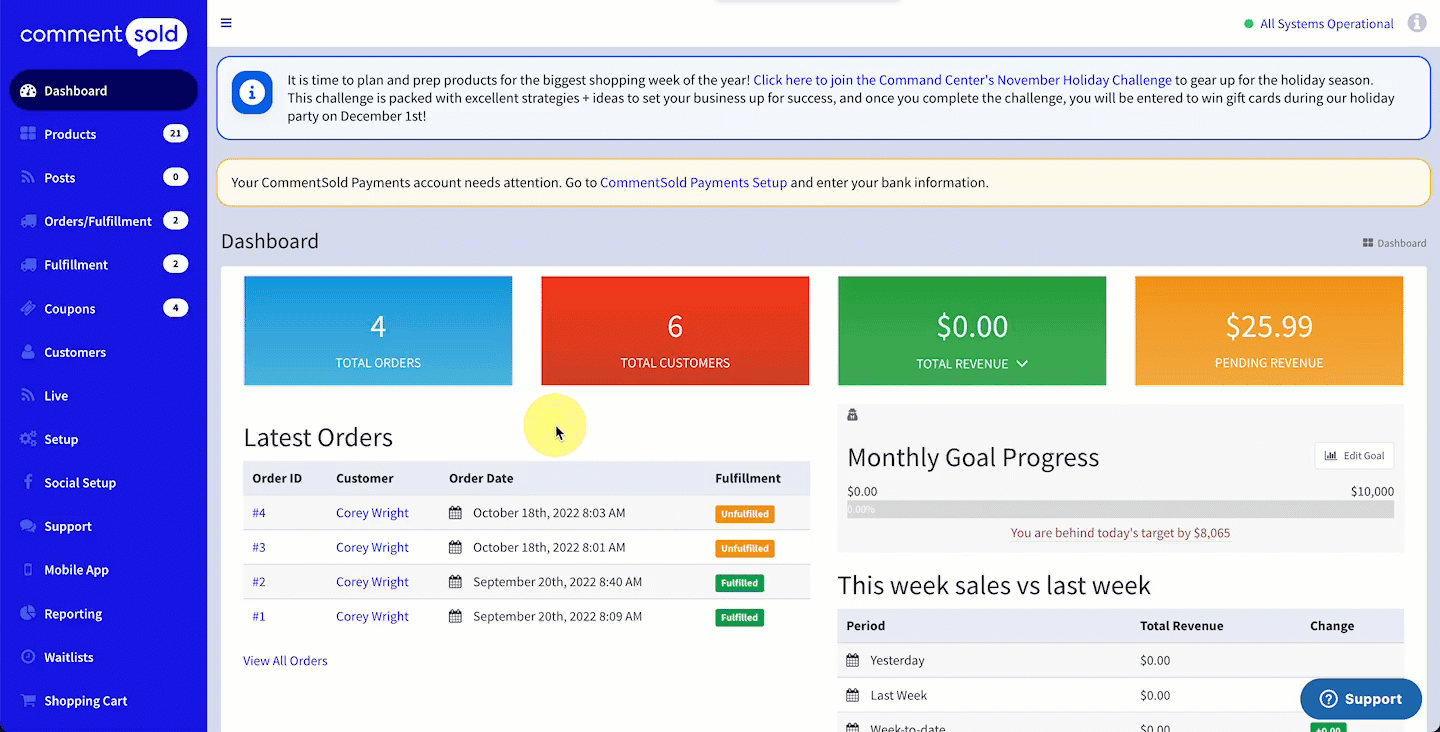Open order #4 link
This screenshot has height=732, width=1440.
tap(259, 513)
